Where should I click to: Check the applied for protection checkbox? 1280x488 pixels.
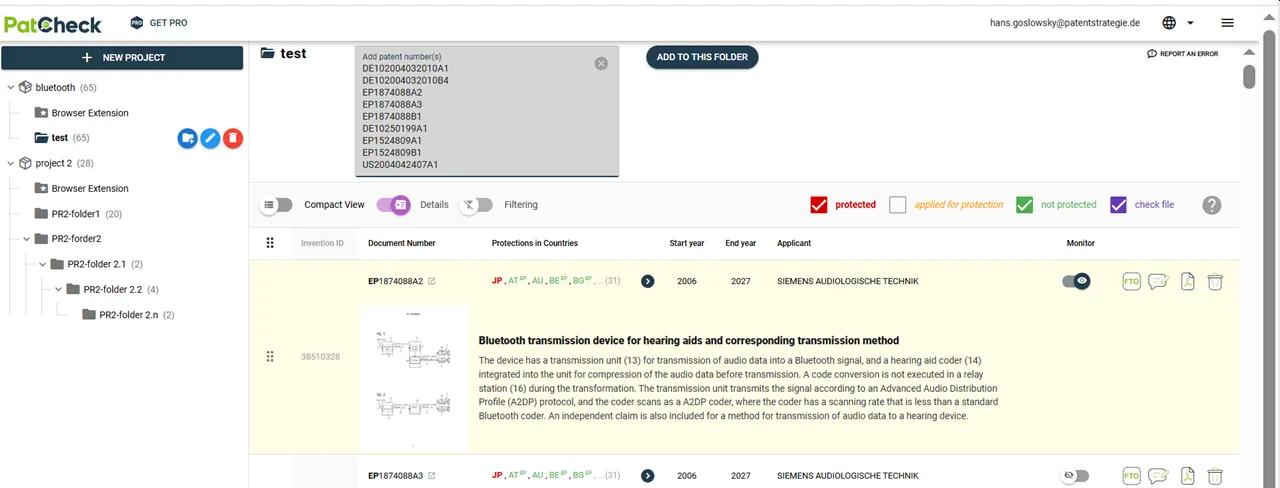[897, 205]
